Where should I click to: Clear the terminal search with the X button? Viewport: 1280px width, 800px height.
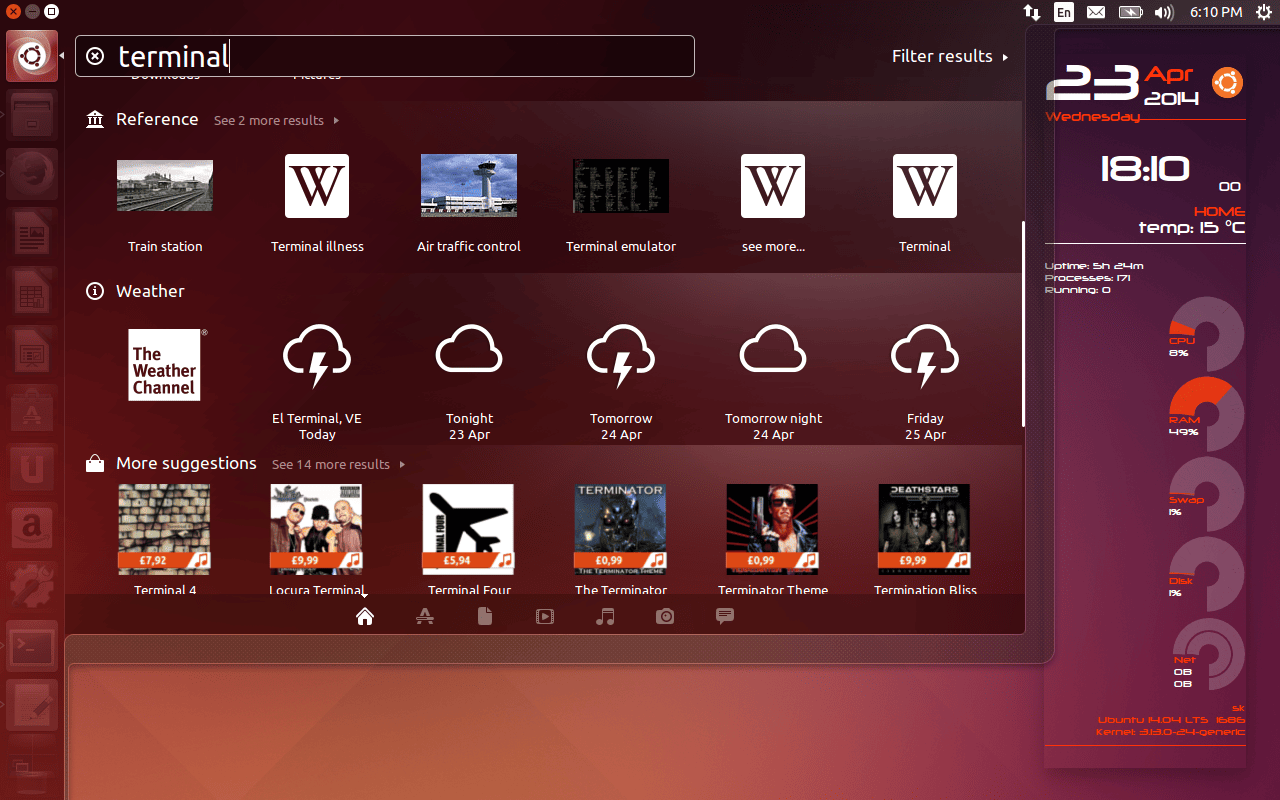click(x=95, y=56)
